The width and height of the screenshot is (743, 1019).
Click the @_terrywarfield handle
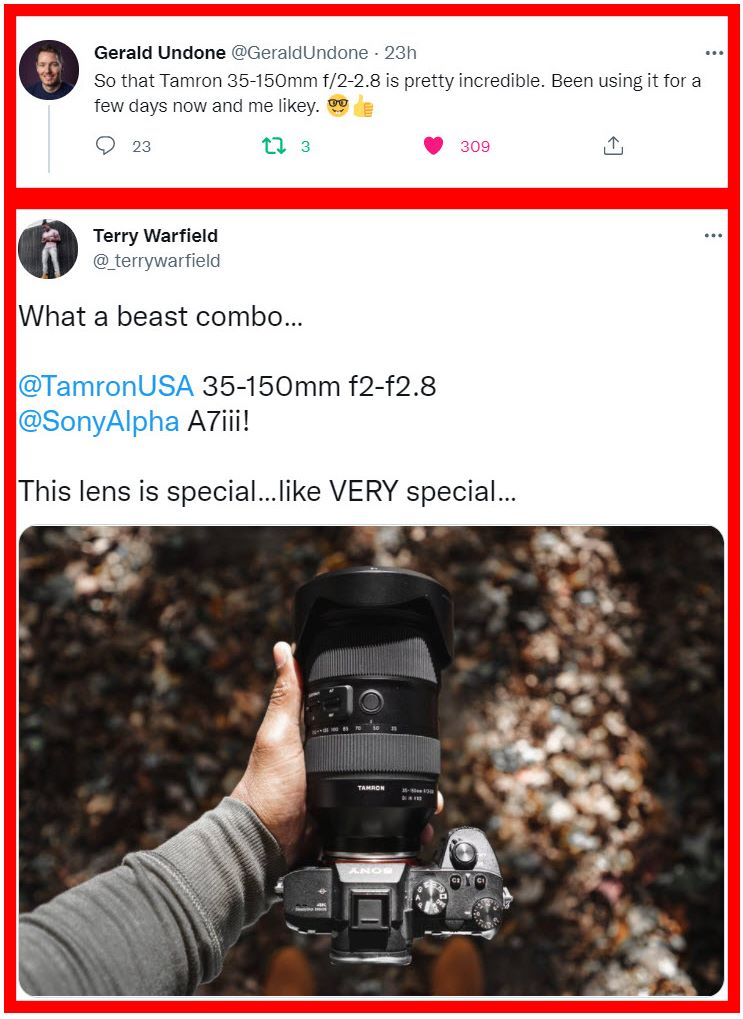click(x=157, y=261)
